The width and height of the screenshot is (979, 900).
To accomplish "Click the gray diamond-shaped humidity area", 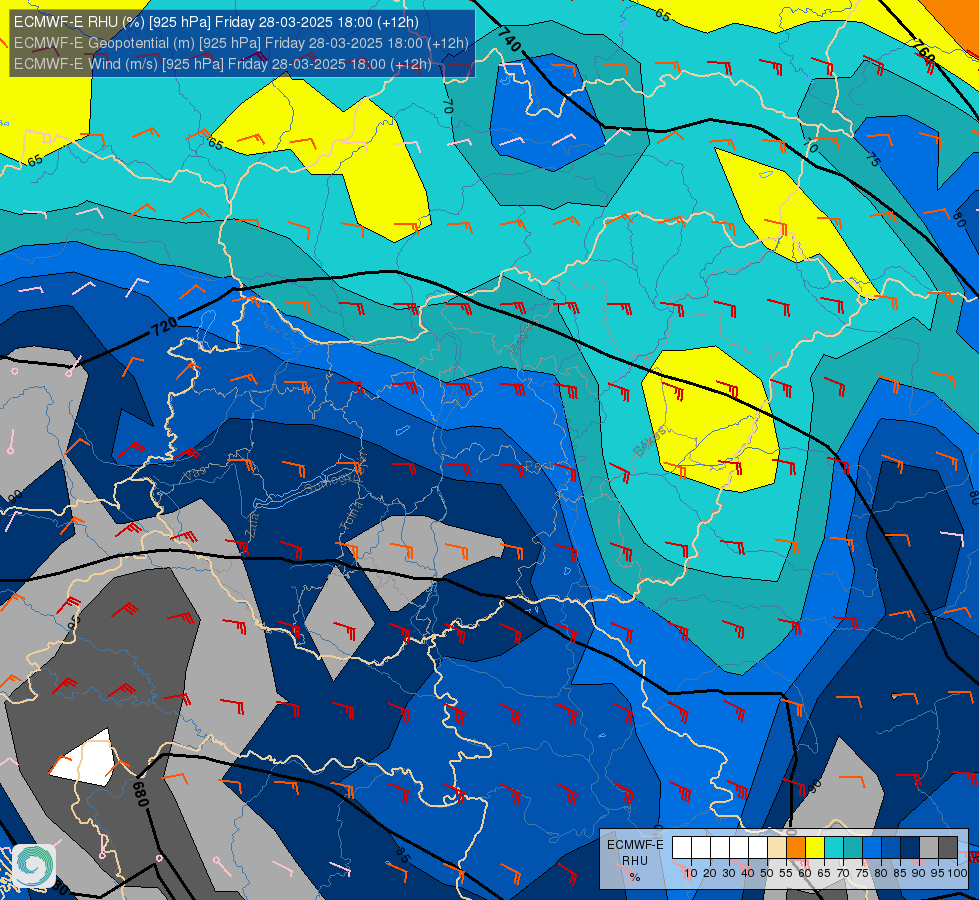I will tap(339, 623).
